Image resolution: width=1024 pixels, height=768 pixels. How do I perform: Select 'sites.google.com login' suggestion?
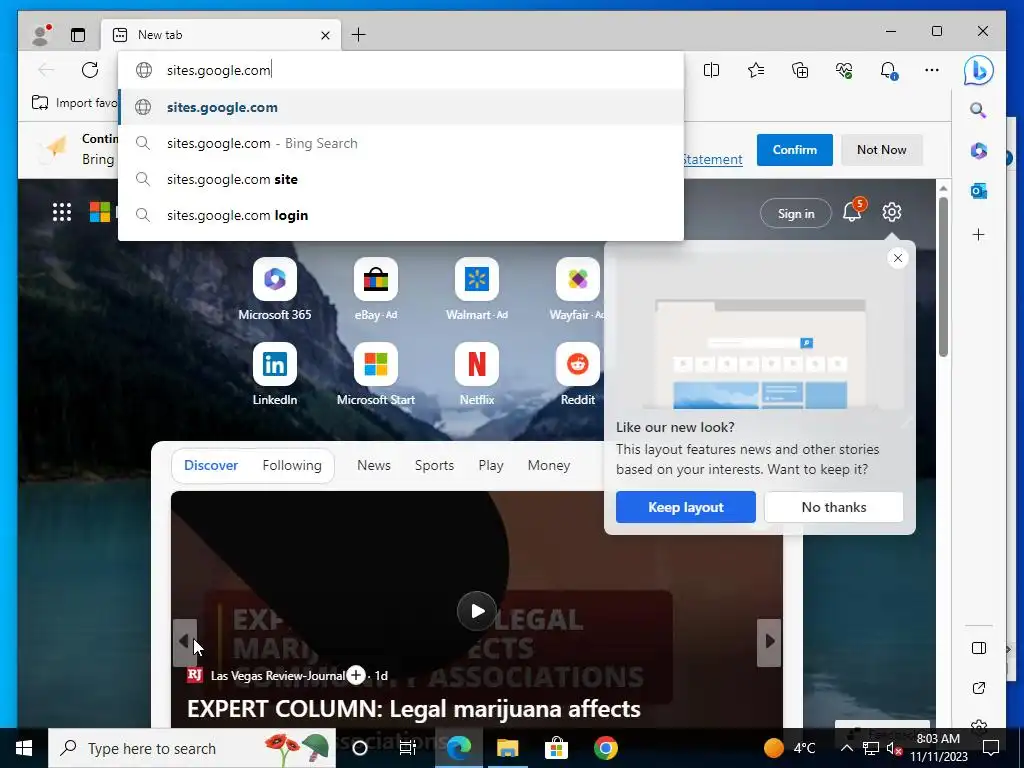pos(401,215)
